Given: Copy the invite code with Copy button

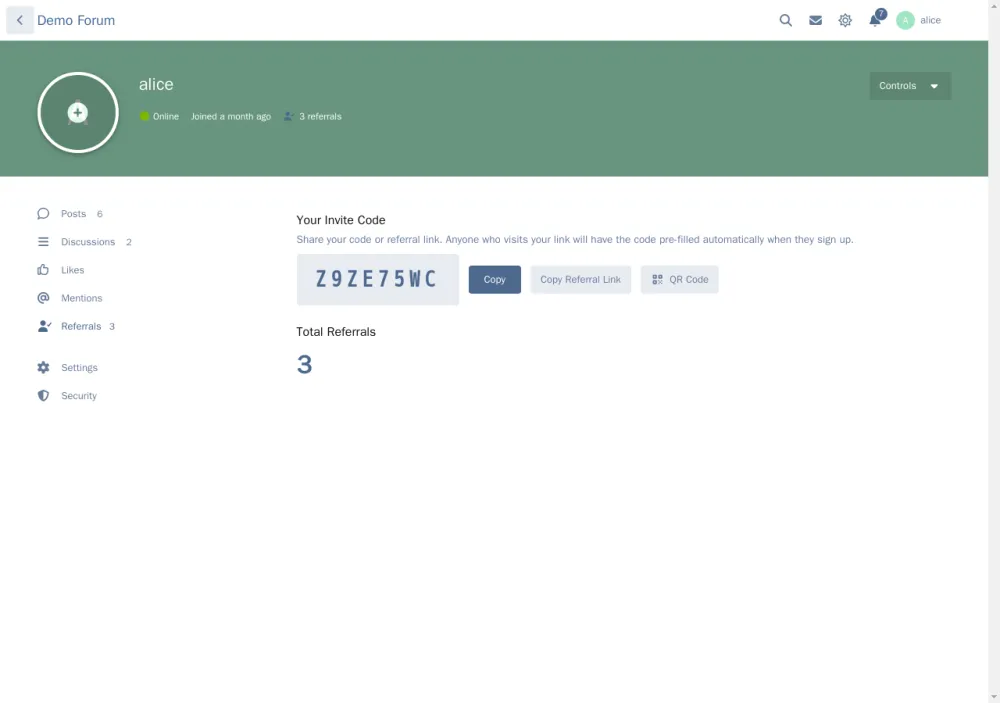Looking at the screenshot, I should pyautogui.click(x=494, y=279).
